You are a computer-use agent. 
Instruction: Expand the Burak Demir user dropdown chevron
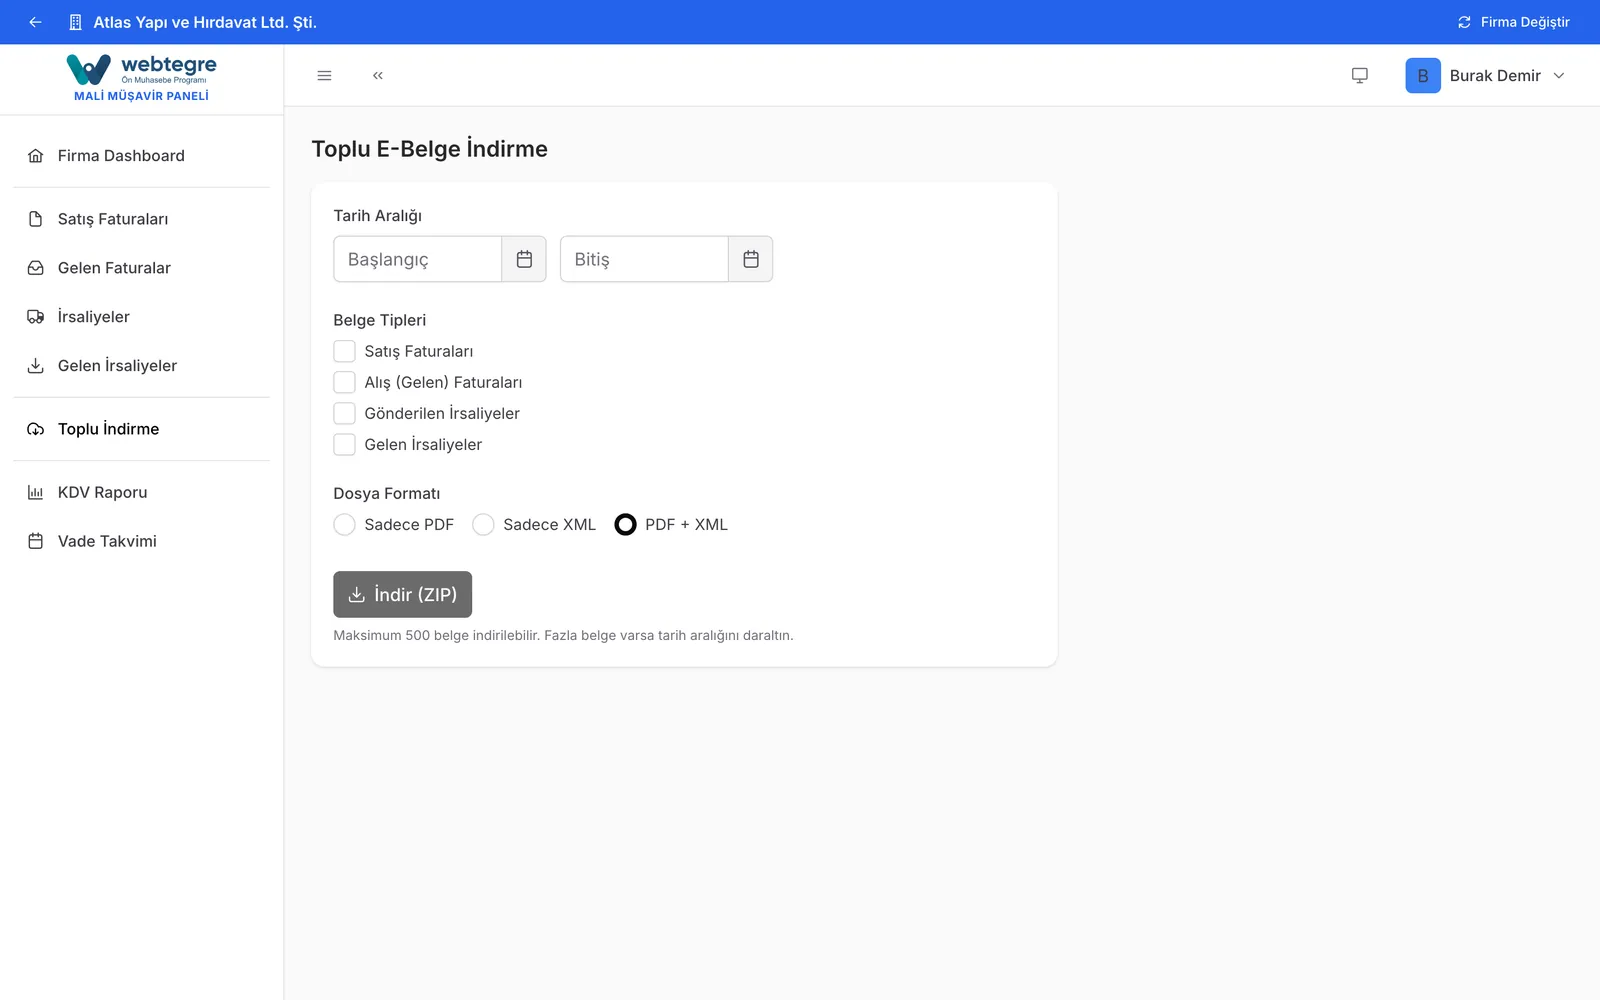tap(1559, 76)
